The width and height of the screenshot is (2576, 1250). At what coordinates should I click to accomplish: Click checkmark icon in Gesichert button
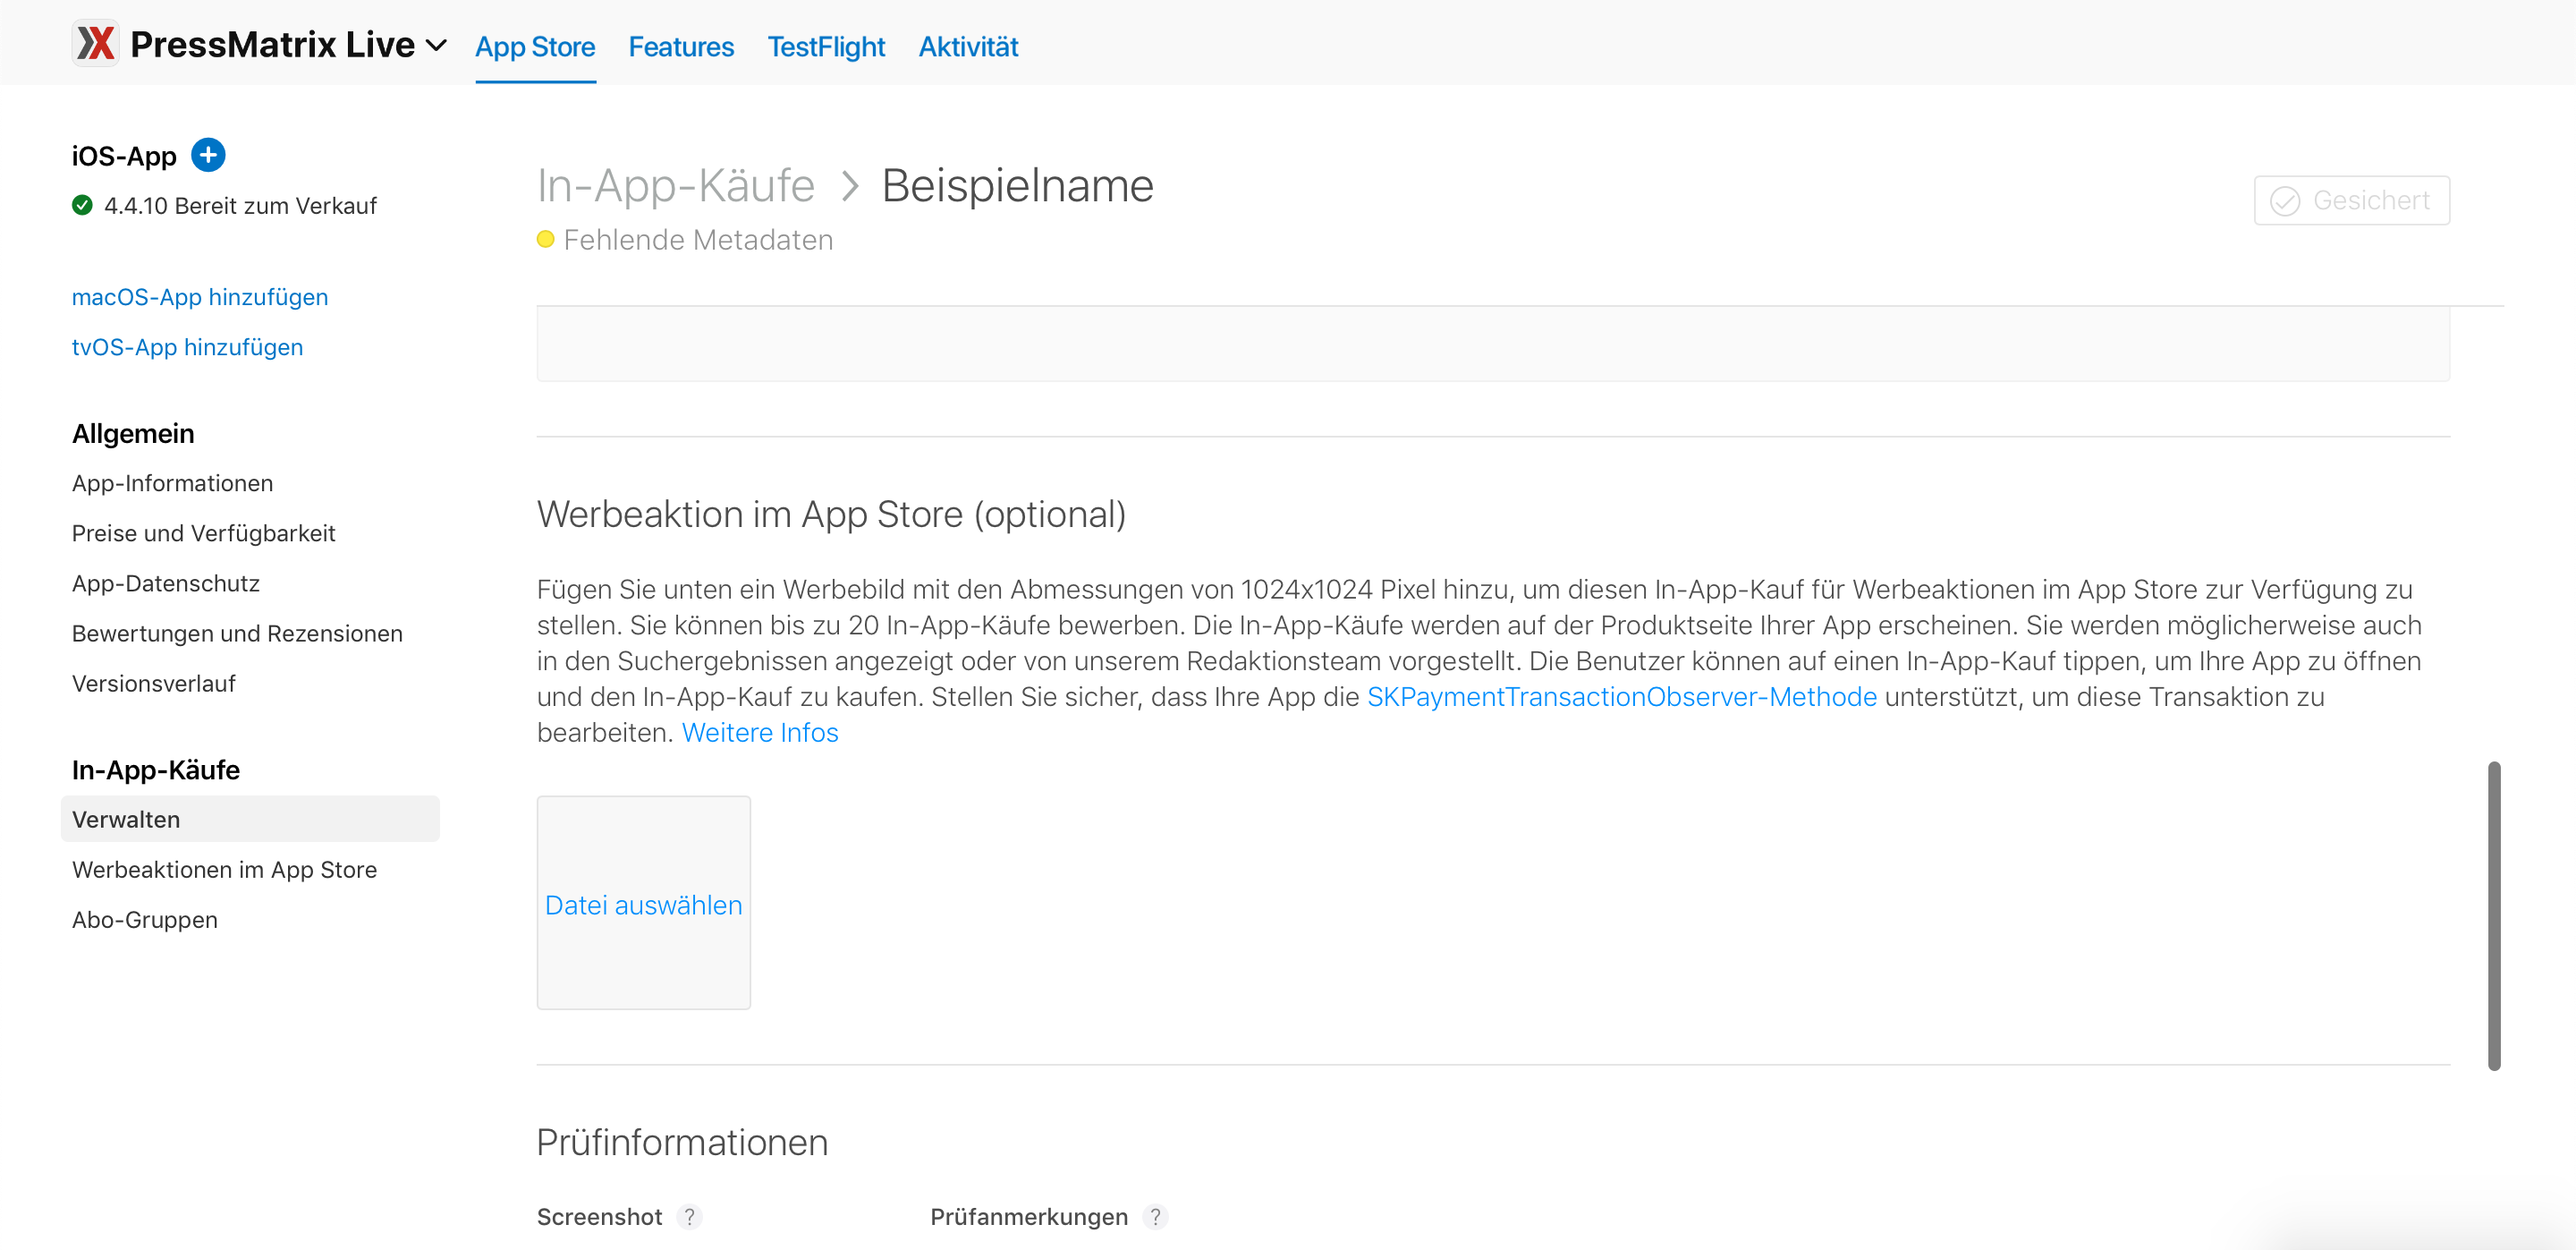2285,201
